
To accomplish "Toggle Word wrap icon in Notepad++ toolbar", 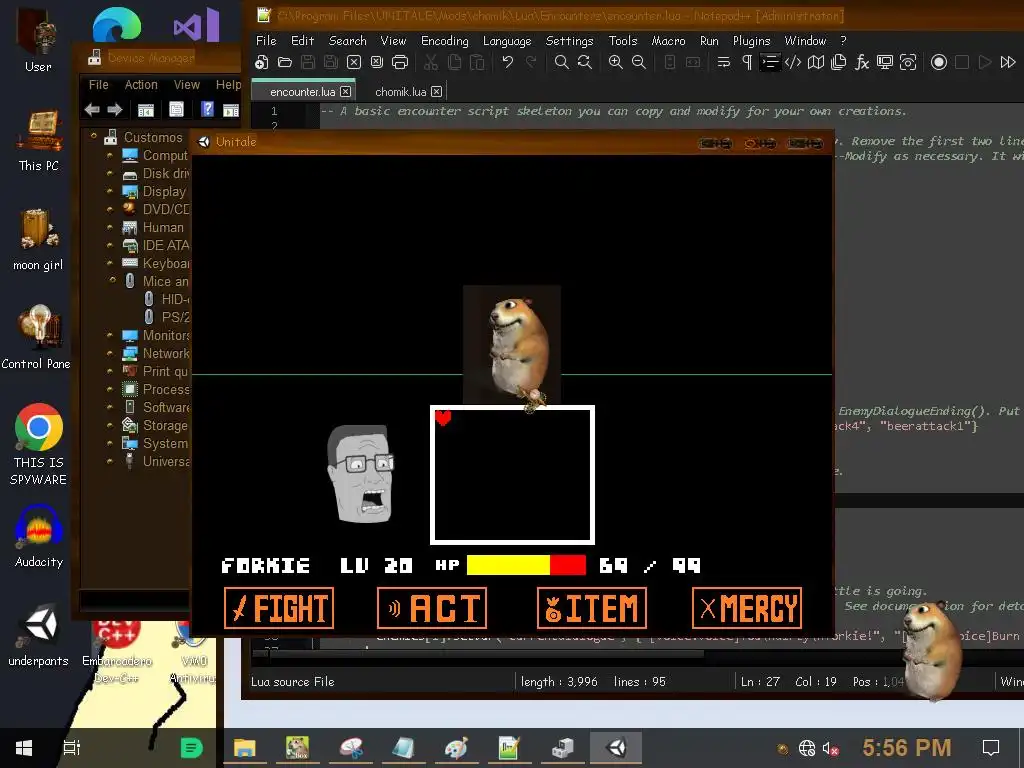I will click(x=724, y=62).
